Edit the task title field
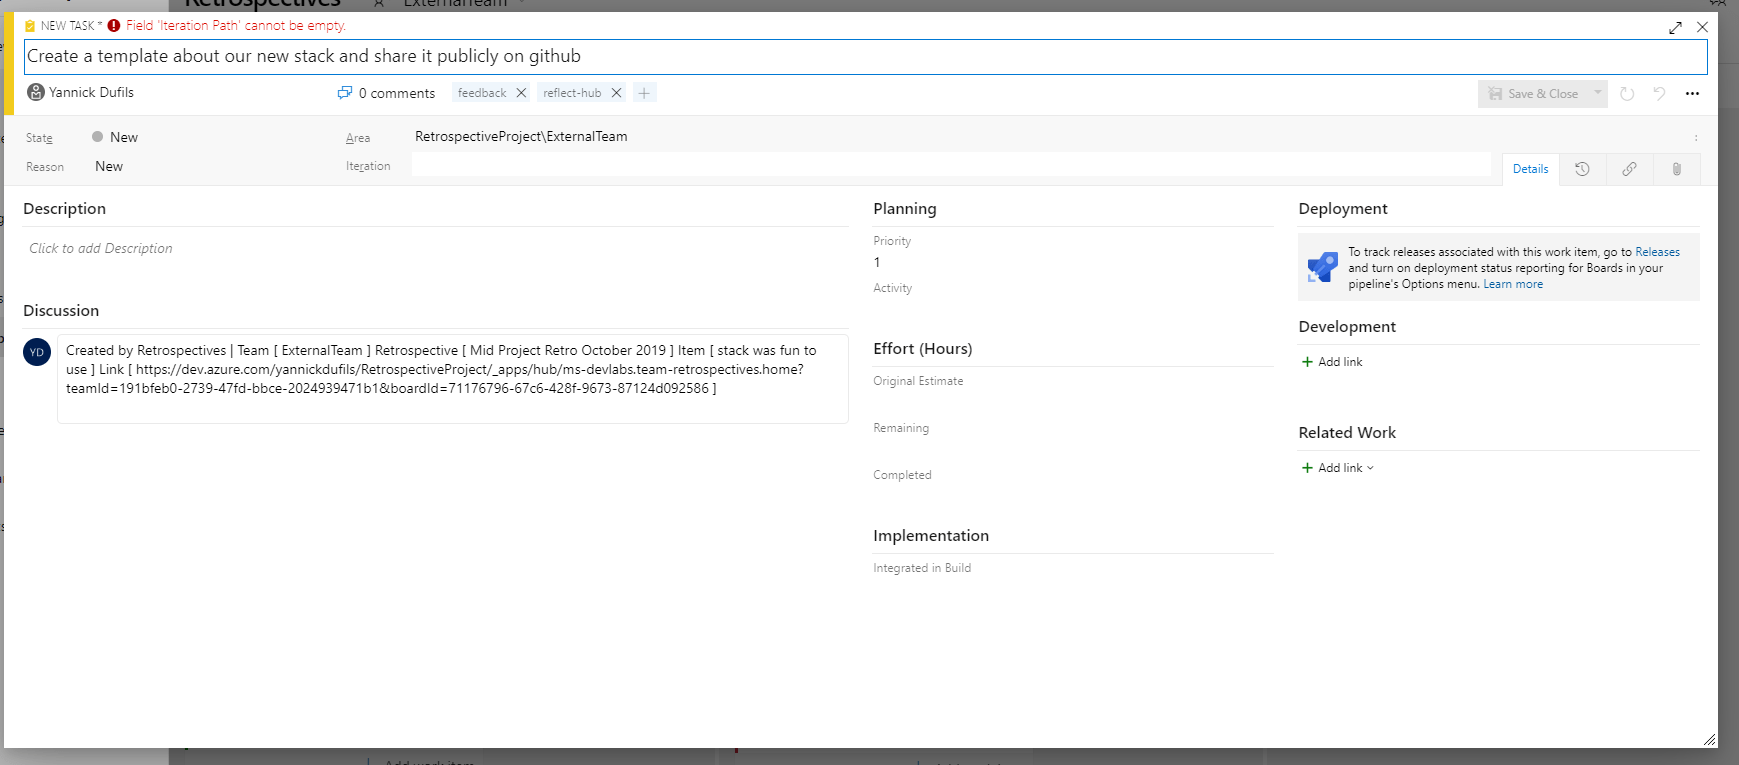 pyautogui.click(x=865, y=57)
